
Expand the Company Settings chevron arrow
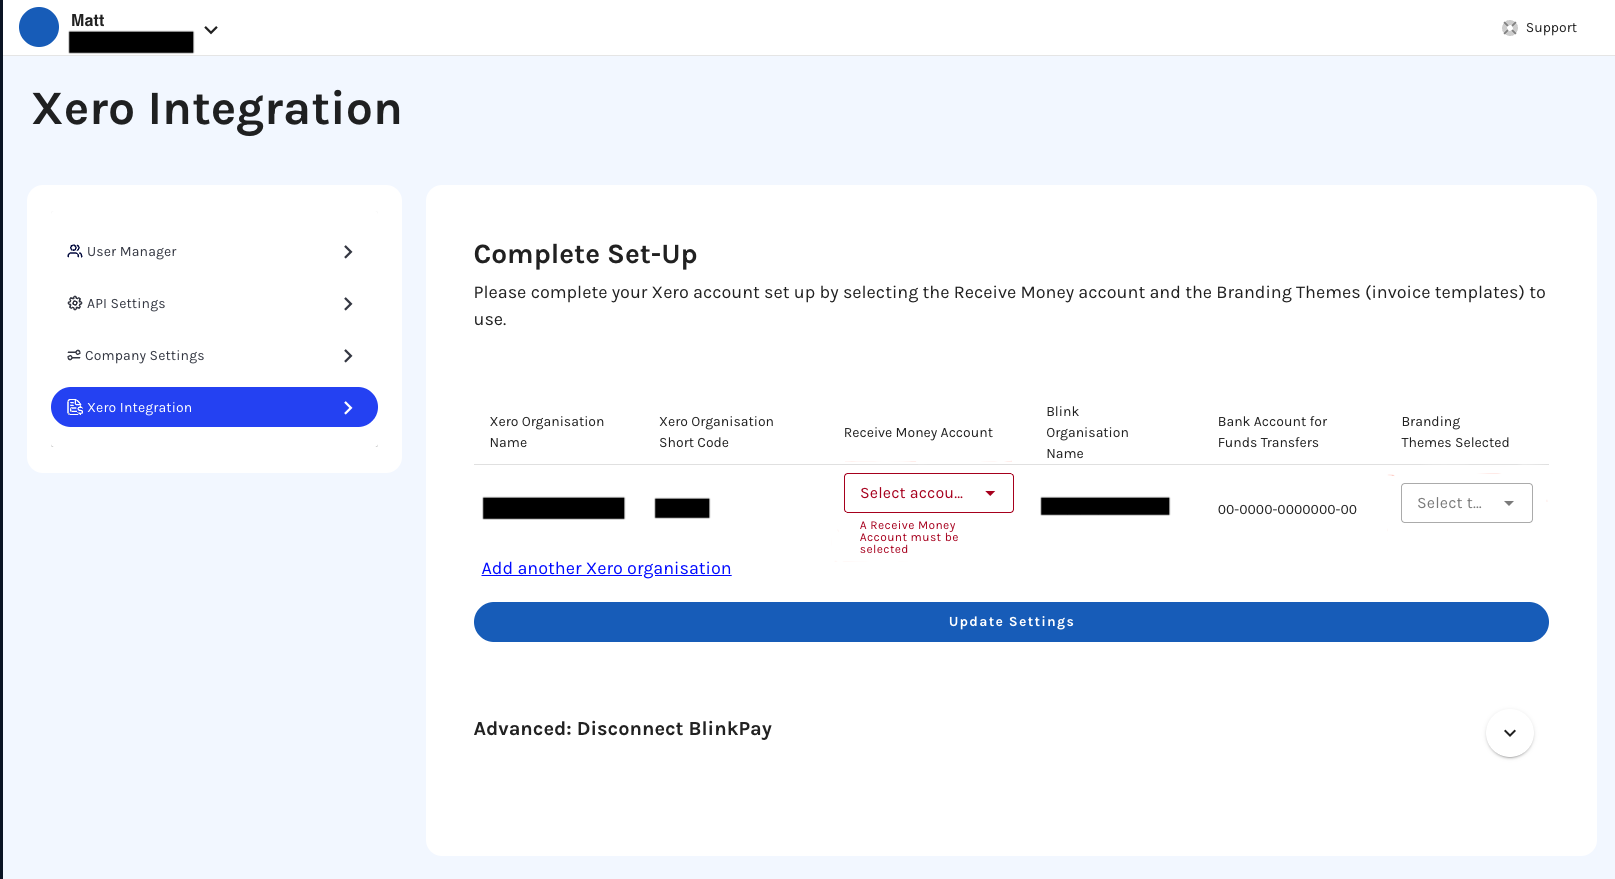click(348, 356)
